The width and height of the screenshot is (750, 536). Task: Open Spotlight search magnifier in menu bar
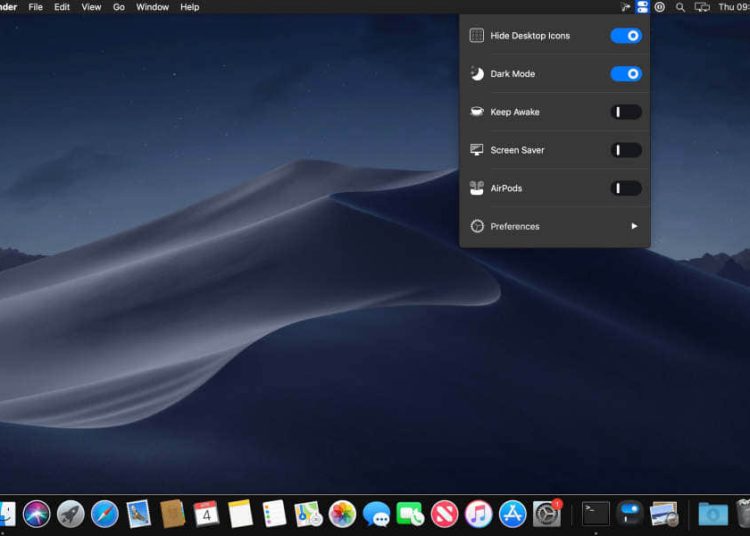click(x=680, y=7)
